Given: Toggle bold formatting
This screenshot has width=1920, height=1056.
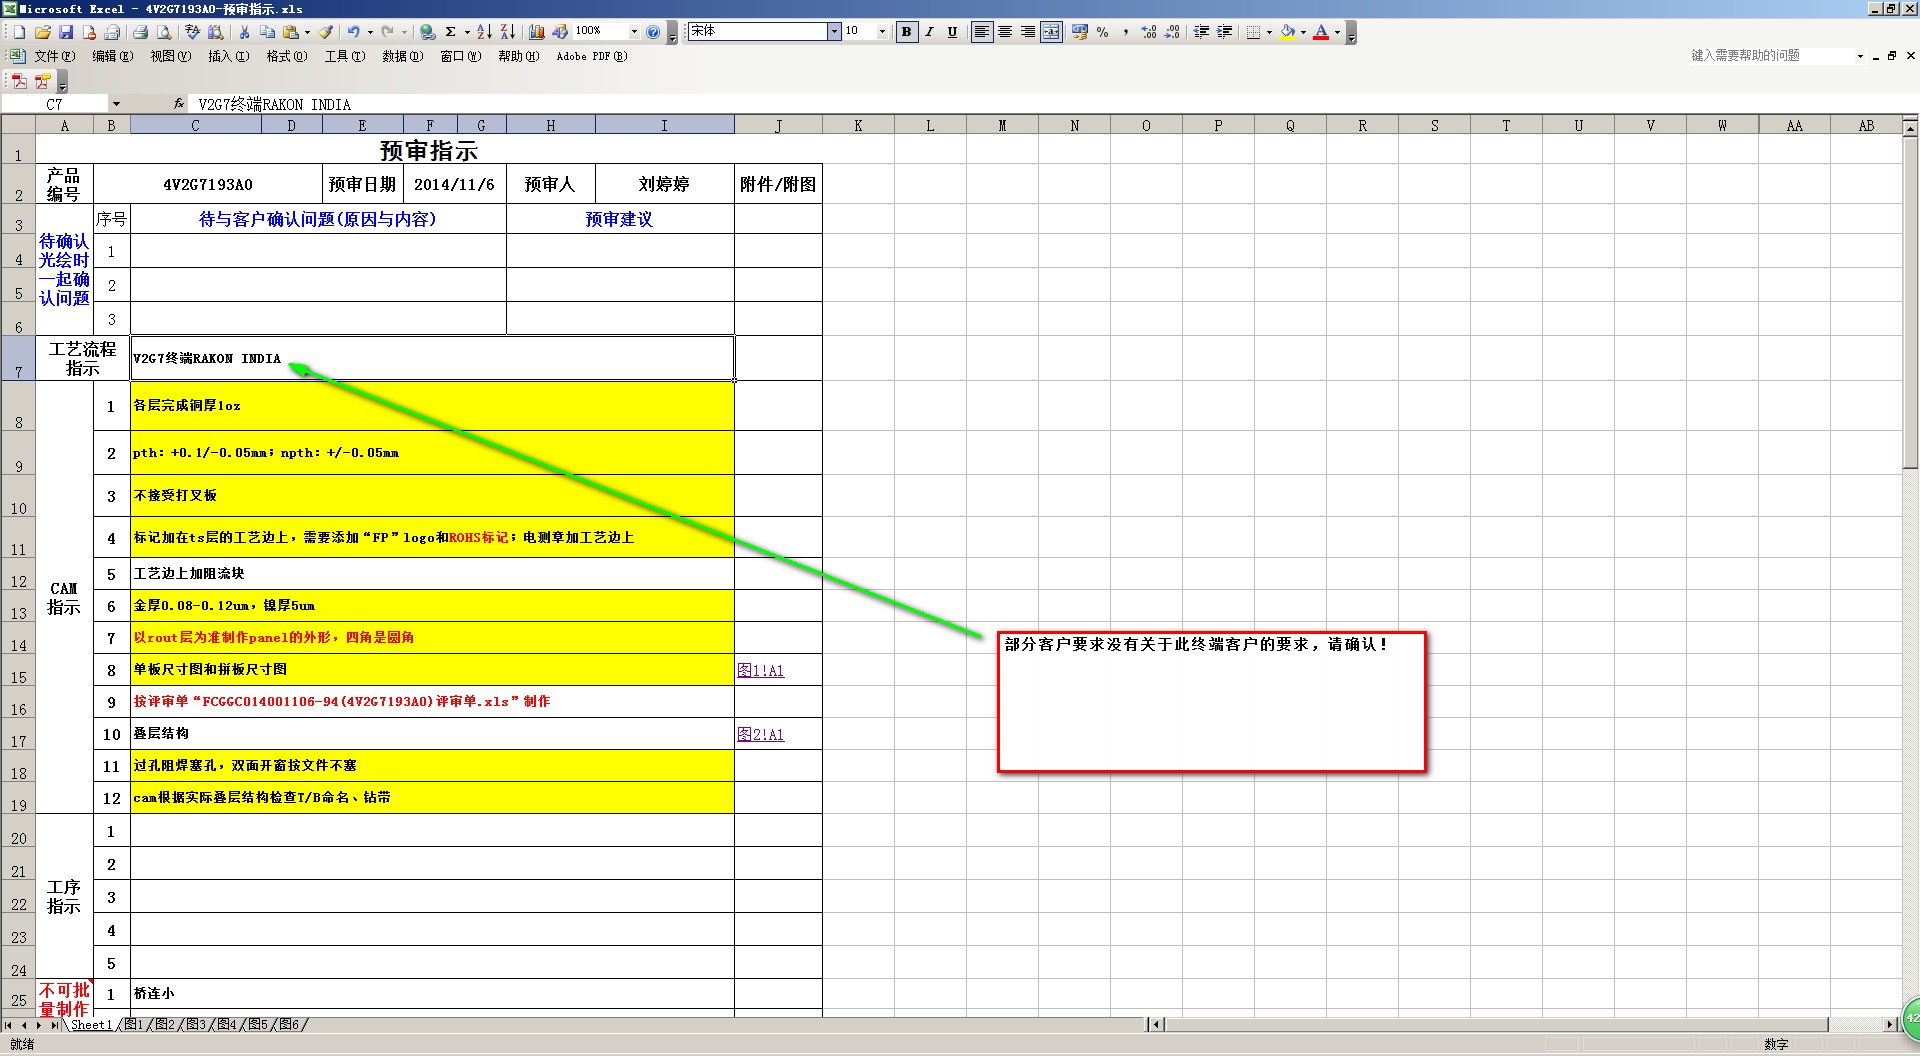Looking at the screenshot, I should click(907, 32).
